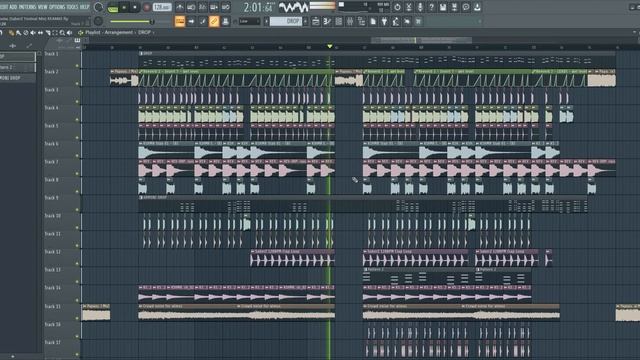Open the Piano roll view icon
Screen dimensions: 640x360
pos(327,21)
